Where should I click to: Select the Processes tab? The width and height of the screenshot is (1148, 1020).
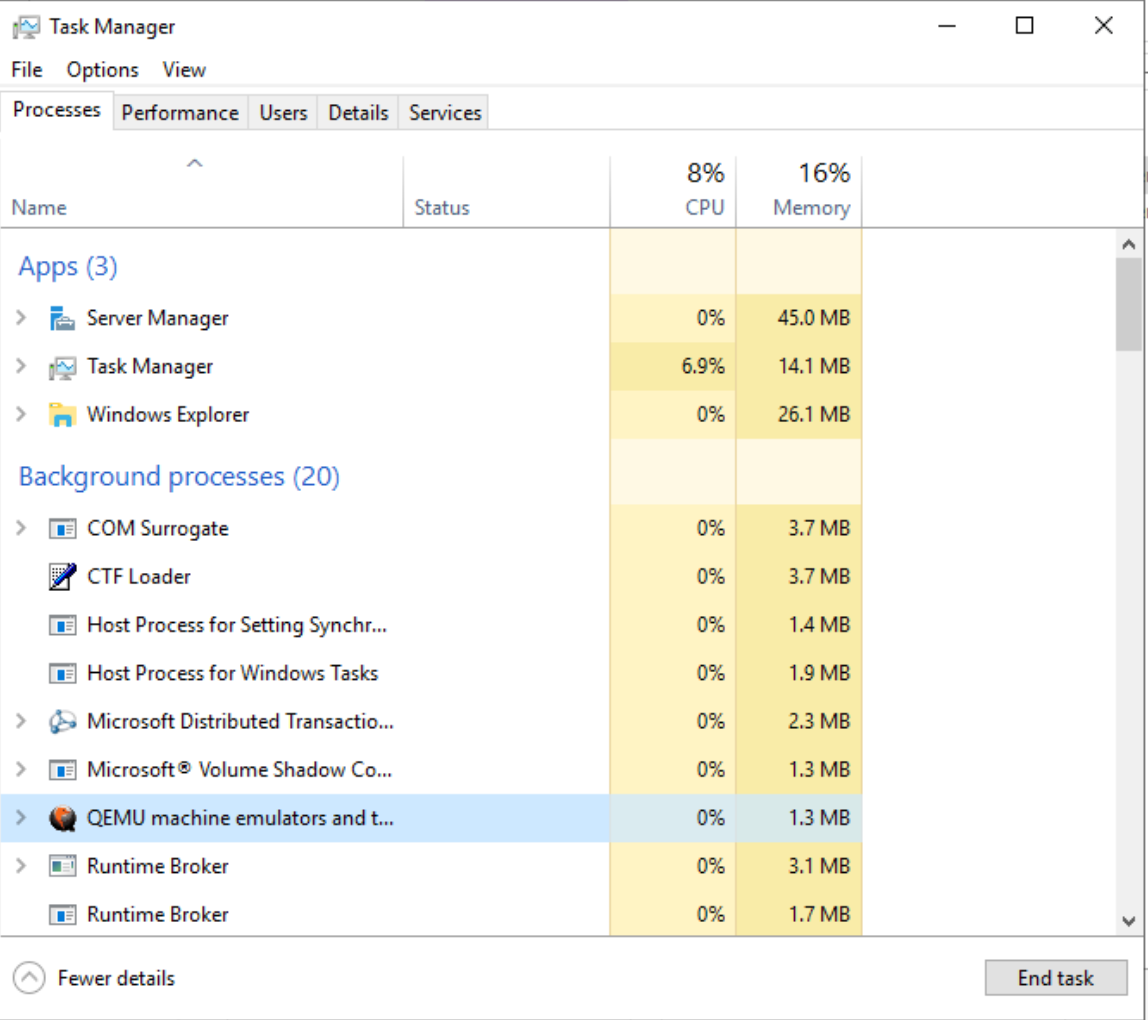tap(57, 110)
